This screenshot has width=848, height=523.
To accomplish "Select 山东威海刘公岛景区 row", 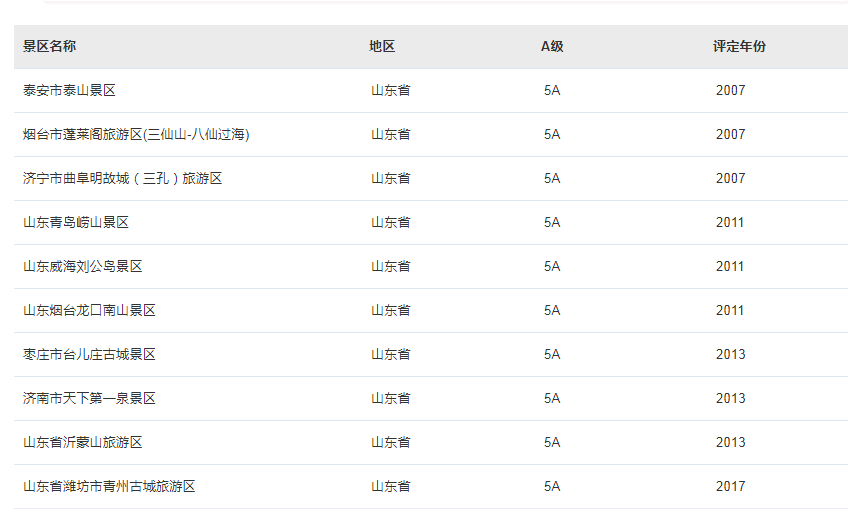I will pos(431,267).
